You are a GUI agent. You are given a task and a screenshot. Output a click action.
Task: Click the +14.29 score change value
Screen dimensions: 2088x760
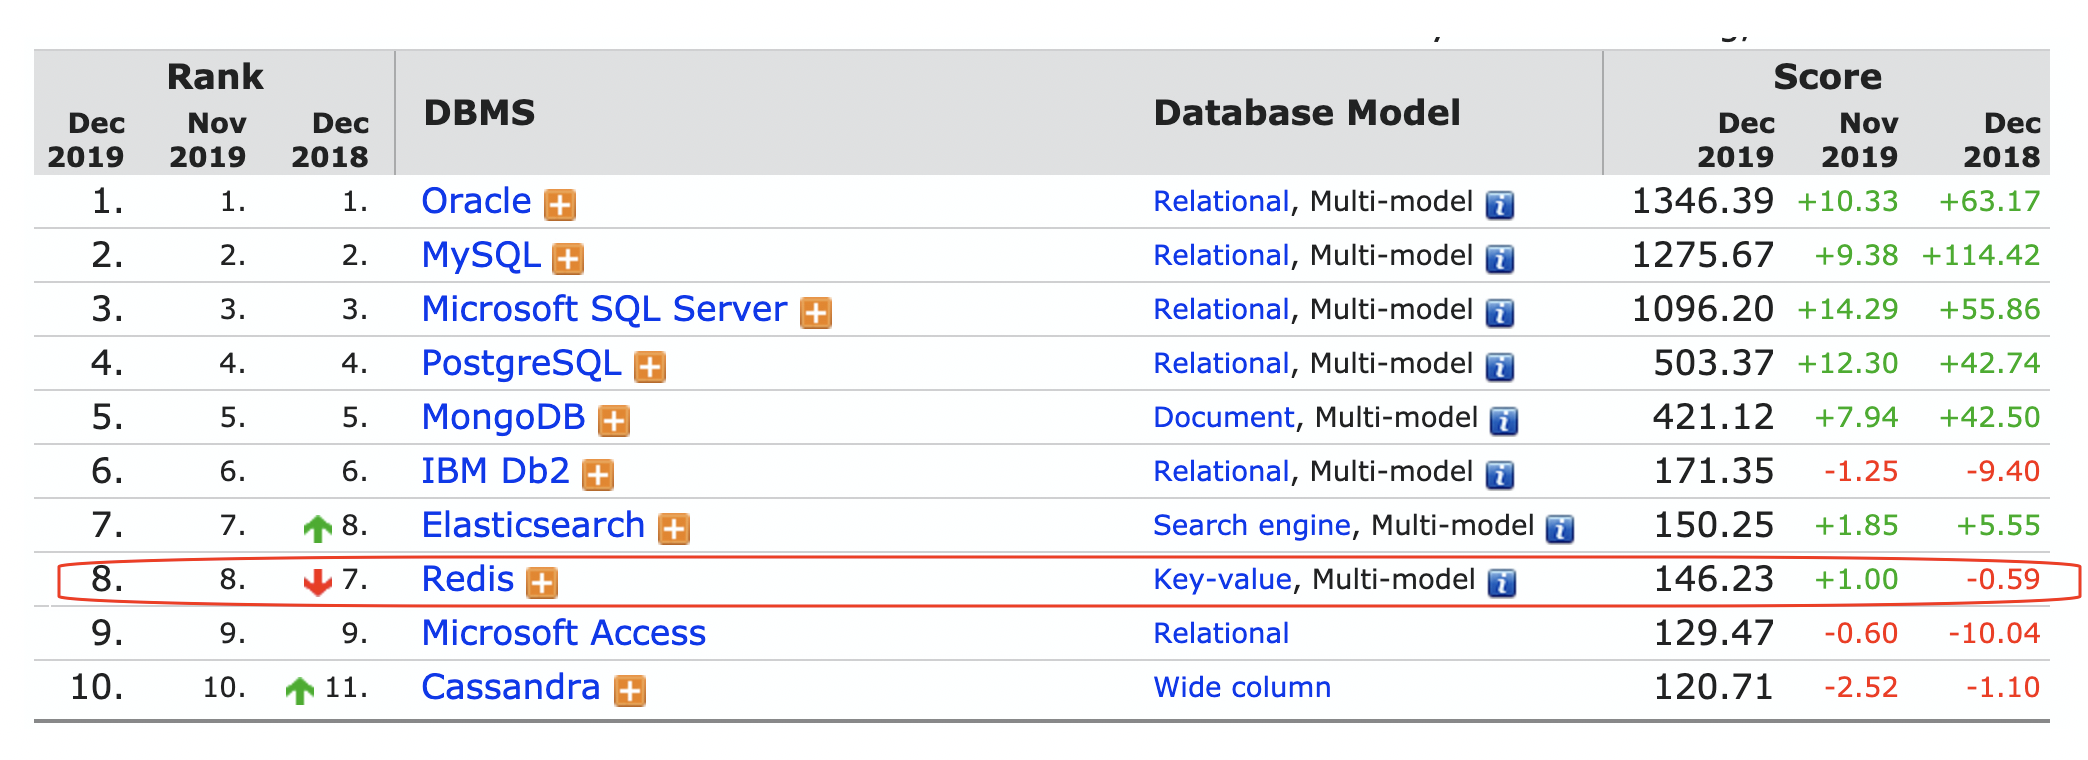point(1848,310)
